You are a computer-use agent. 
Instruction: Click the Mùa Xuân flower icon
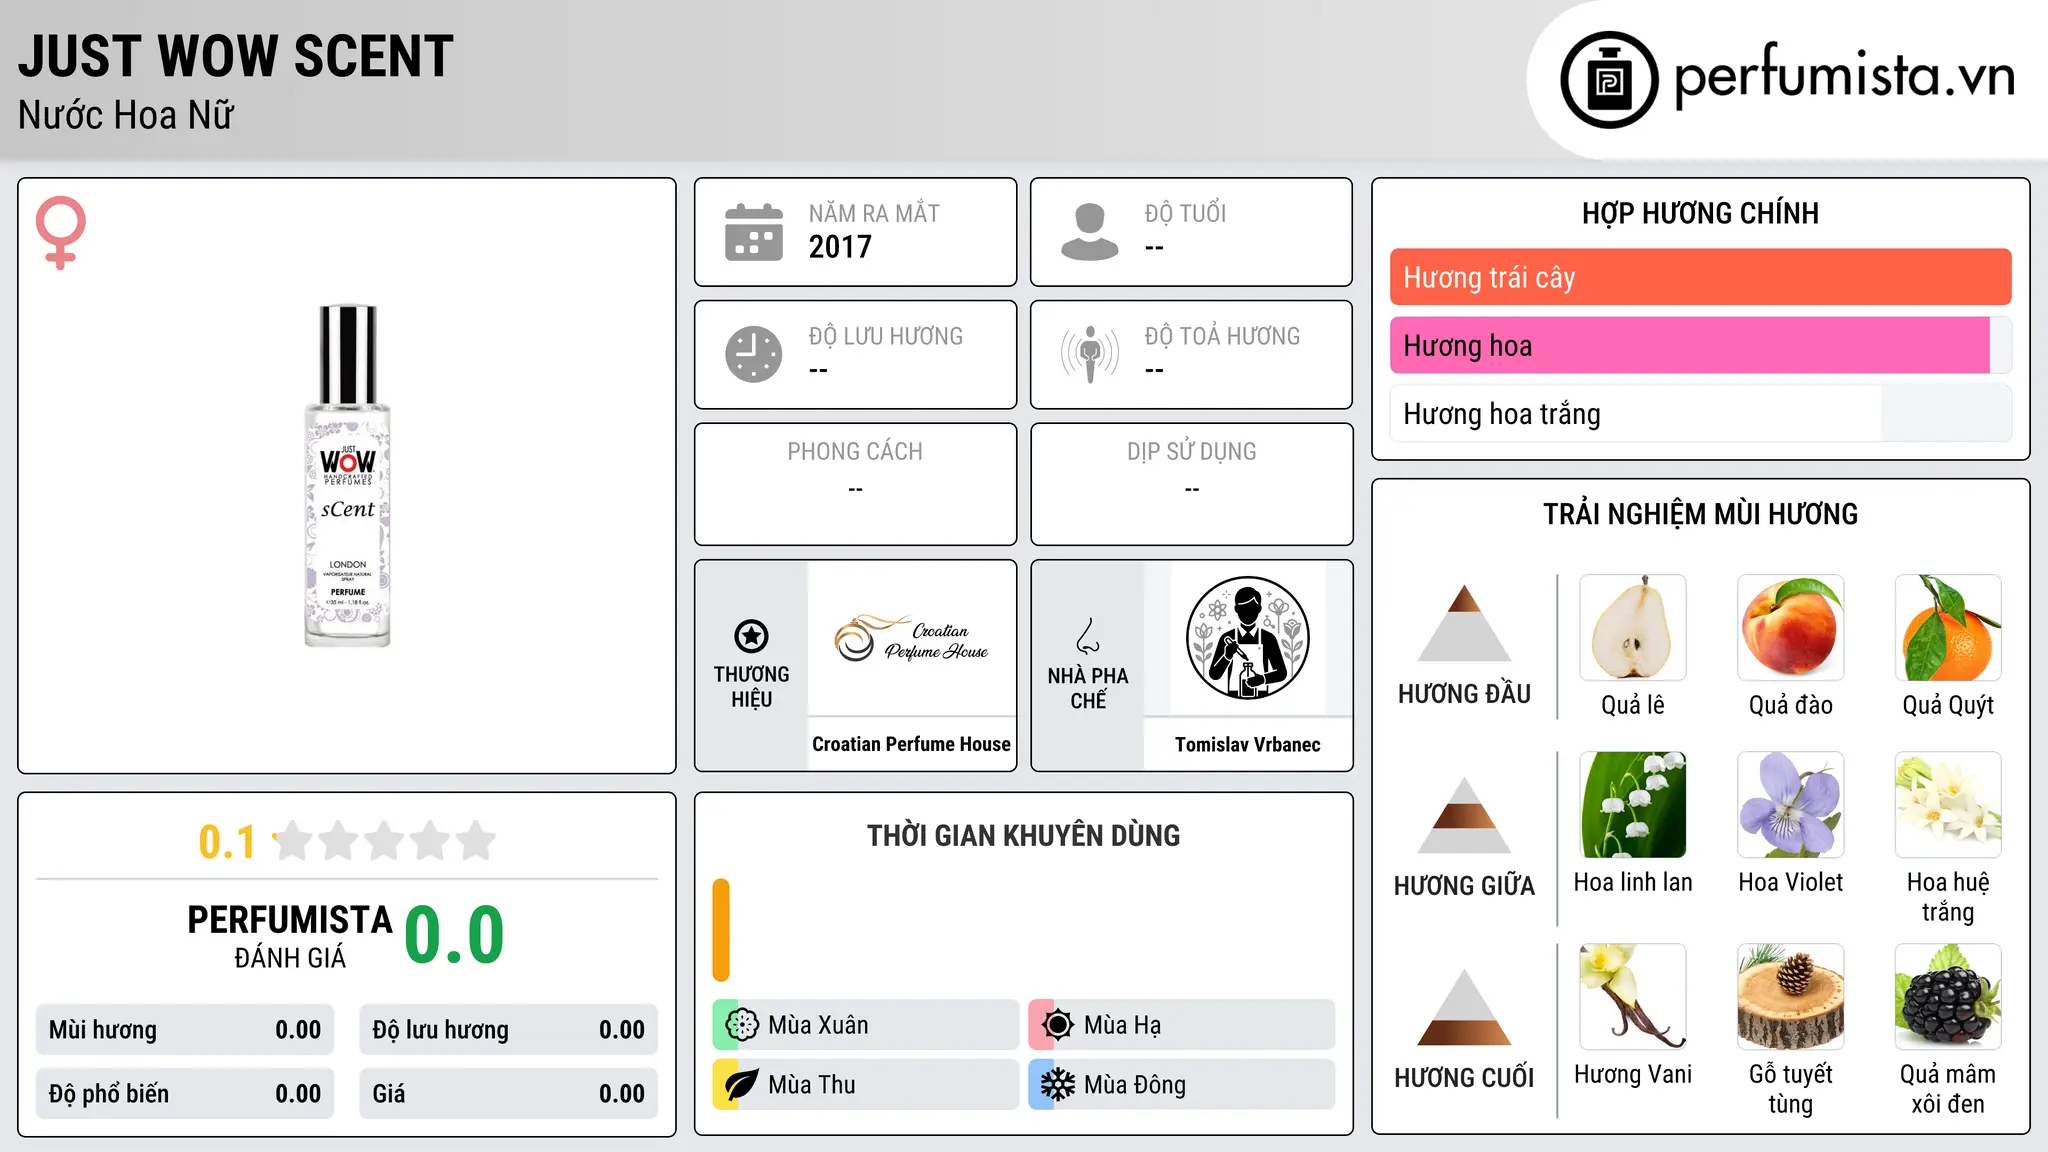coord(742,1025)
